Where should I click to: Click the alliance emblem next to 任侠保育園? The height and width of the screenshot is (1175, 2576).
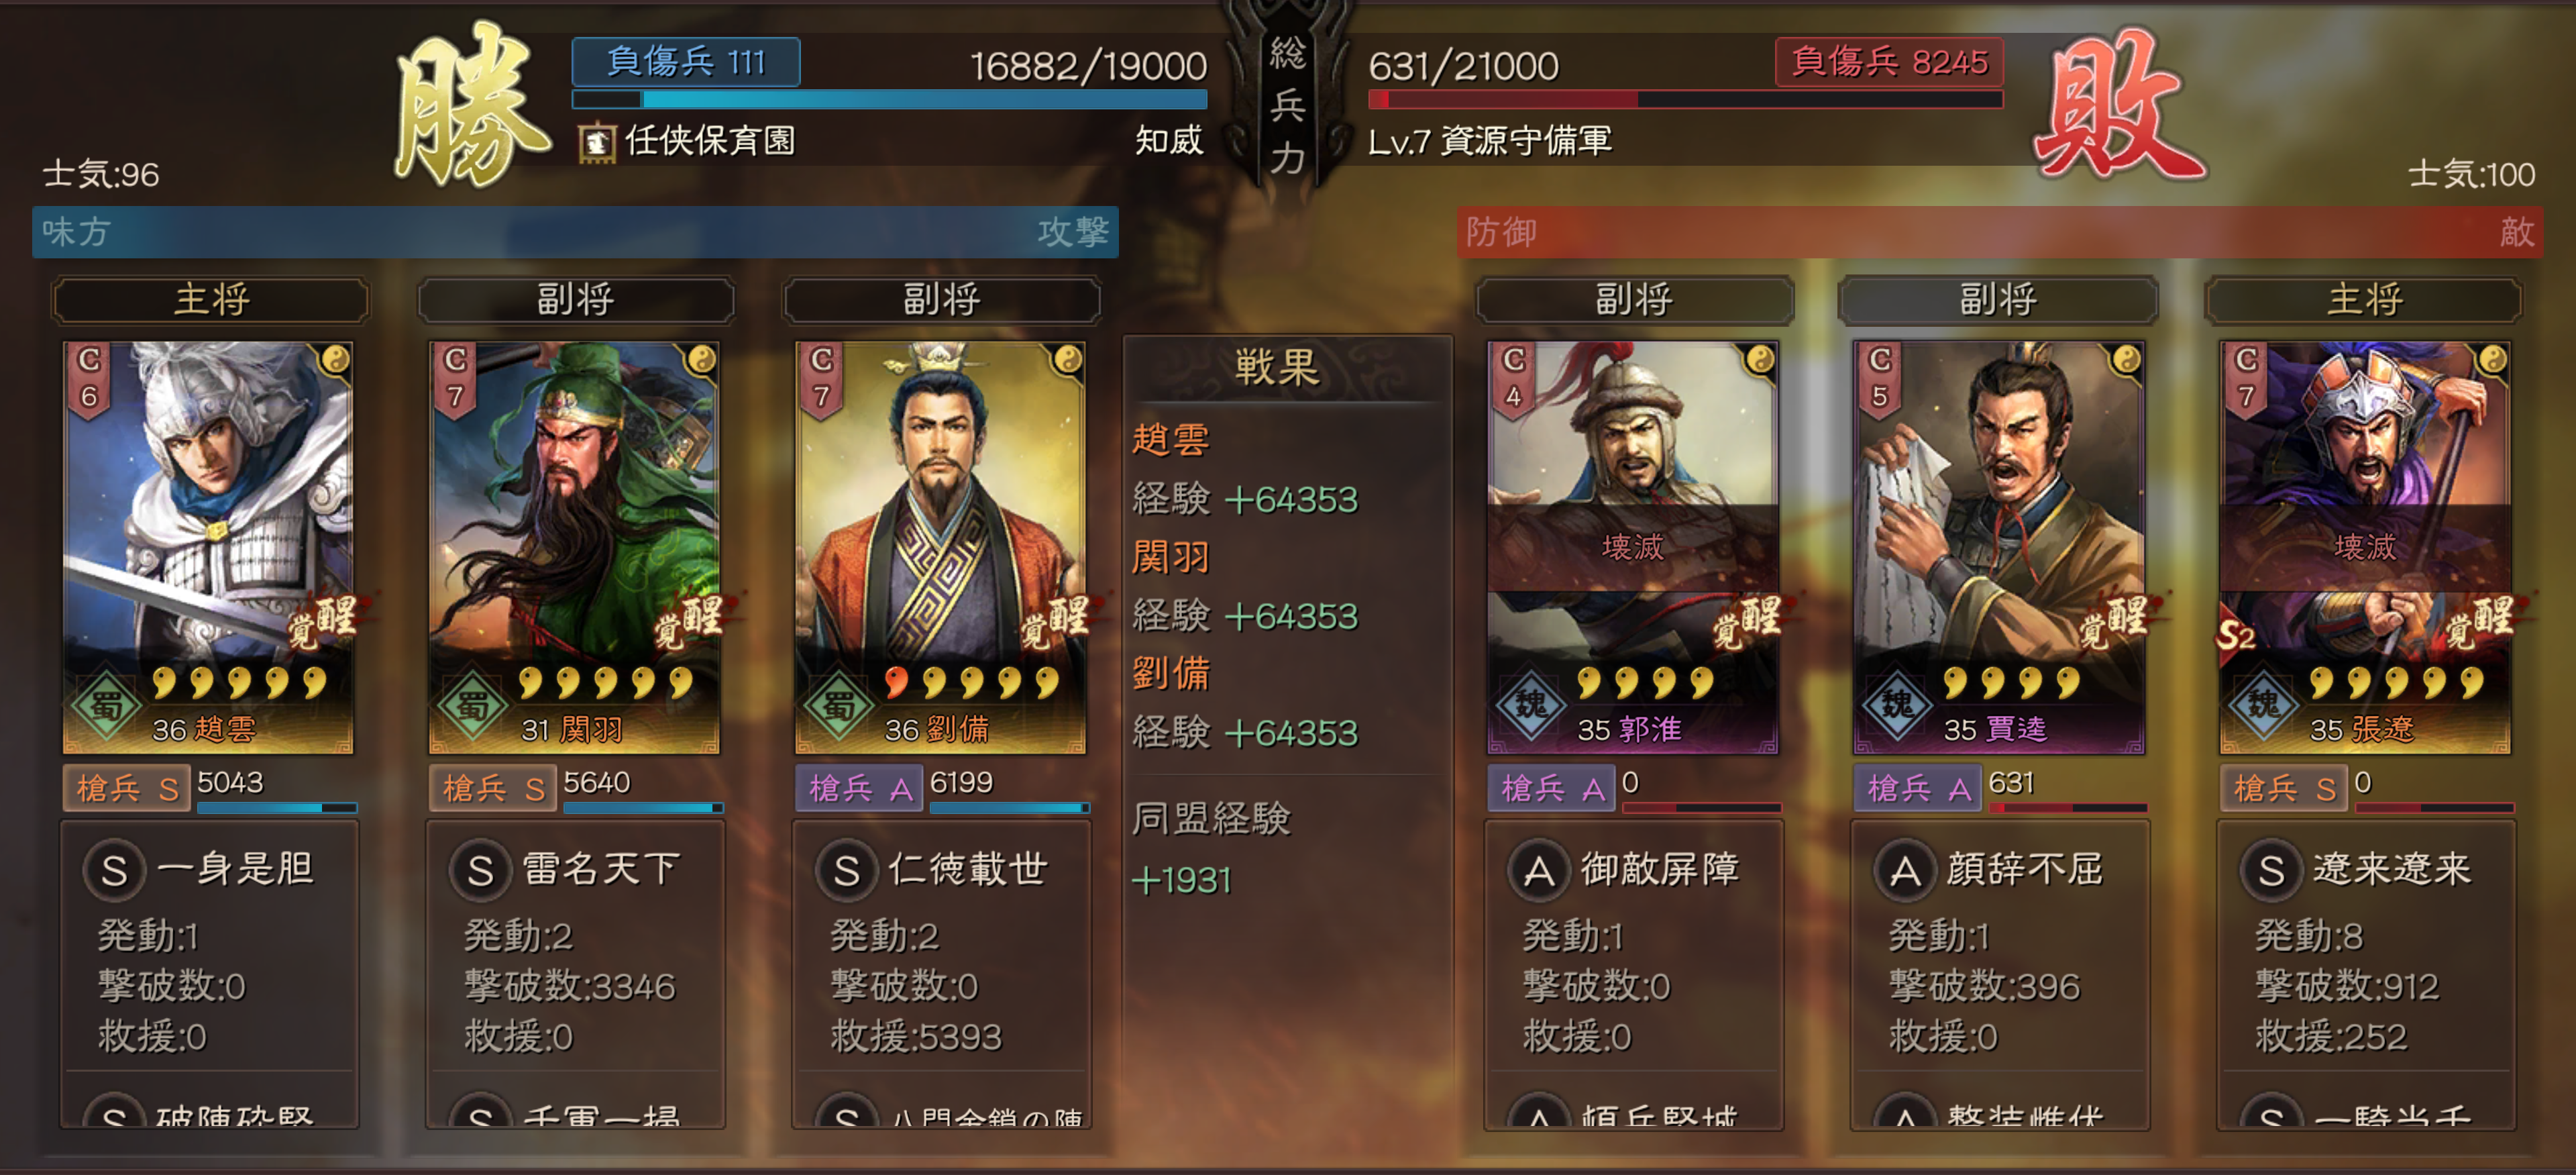pos(597,142)
